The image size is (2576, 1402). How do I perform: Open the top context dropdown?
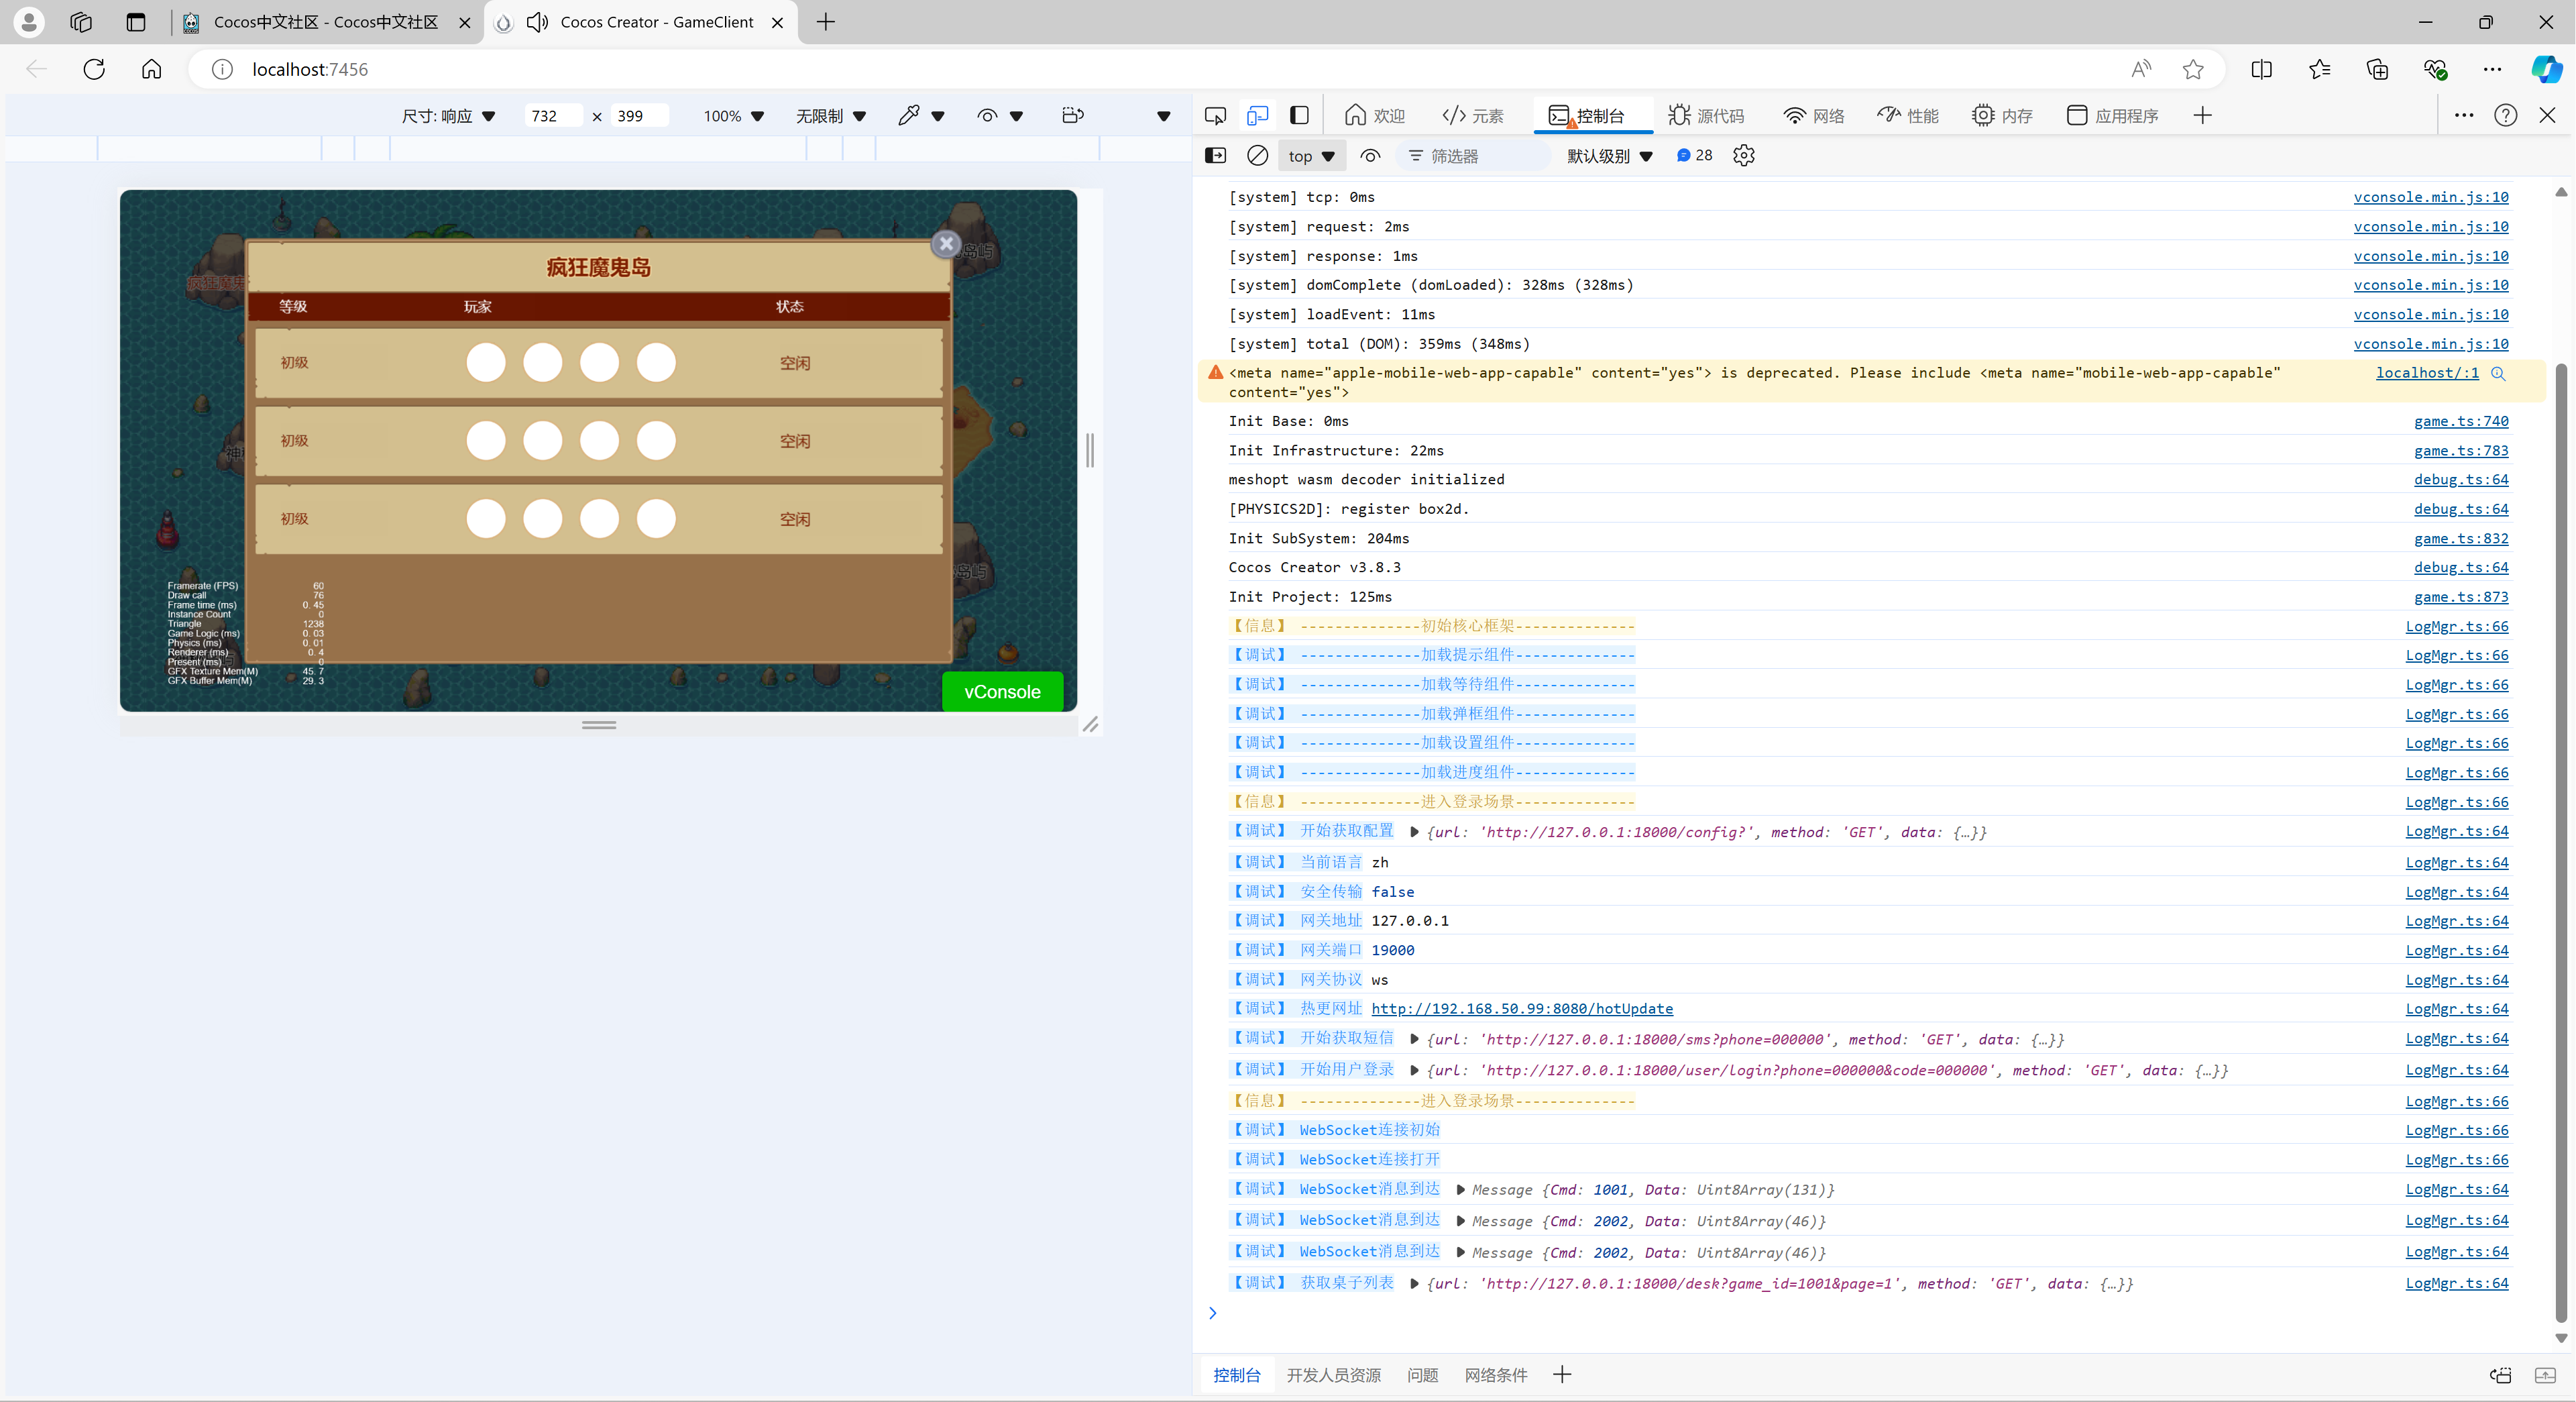coord(1311,156)
